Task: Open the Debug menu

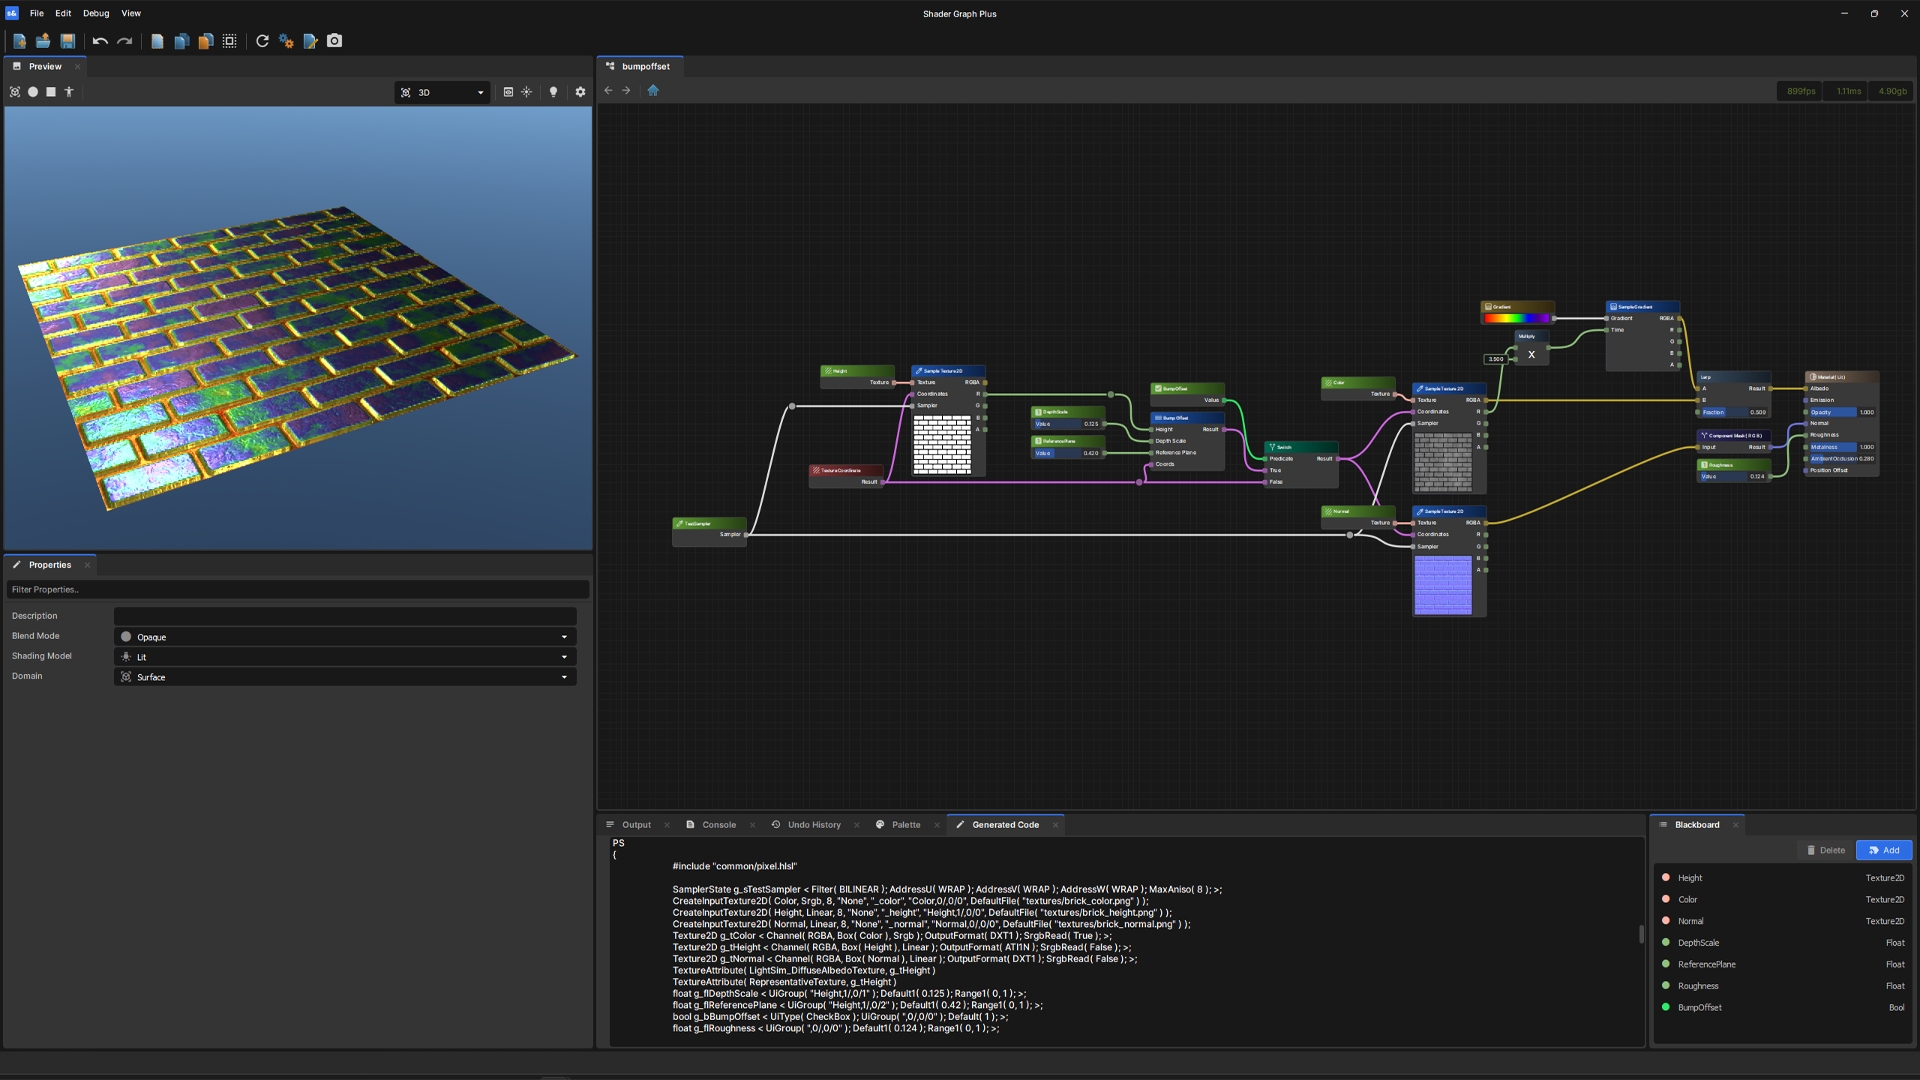Action: coord(96,13)
